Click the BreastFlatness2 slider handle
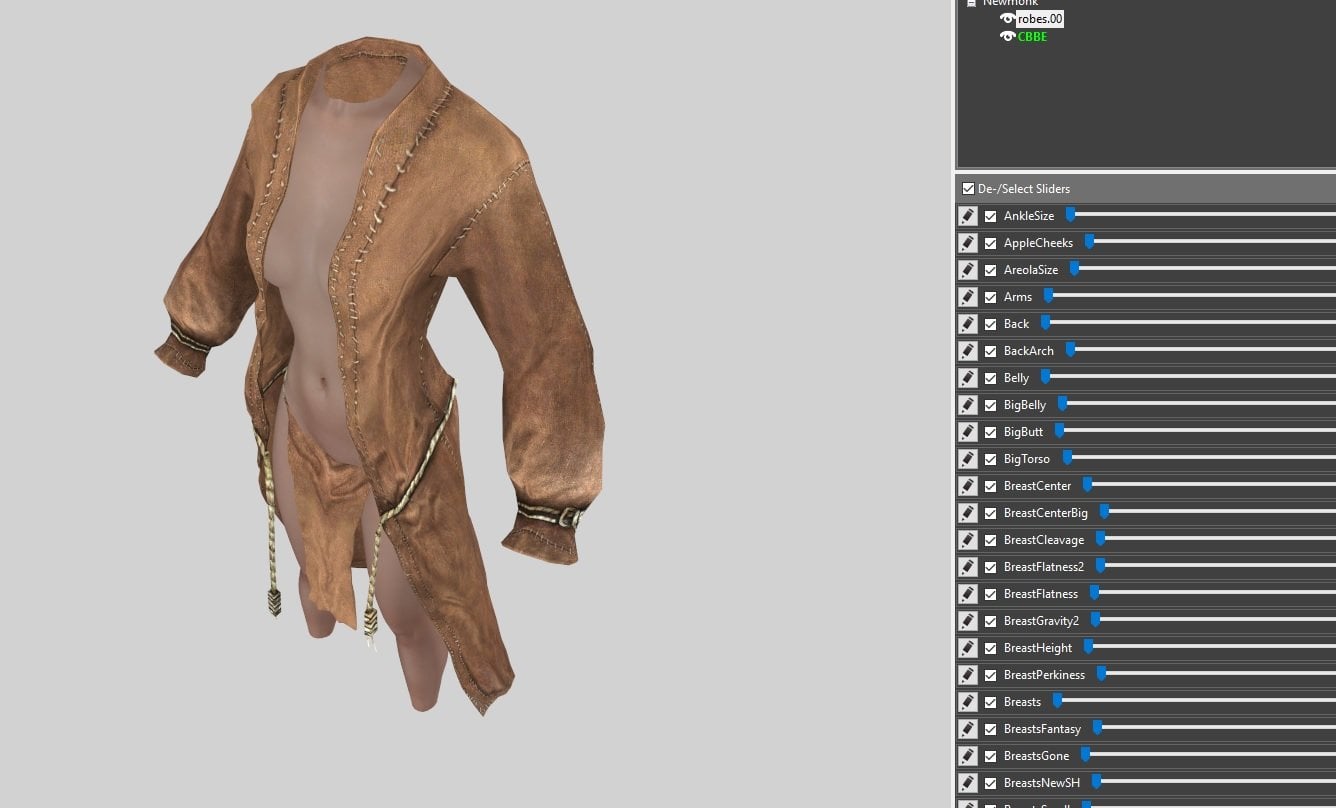 coord(1100,565)
